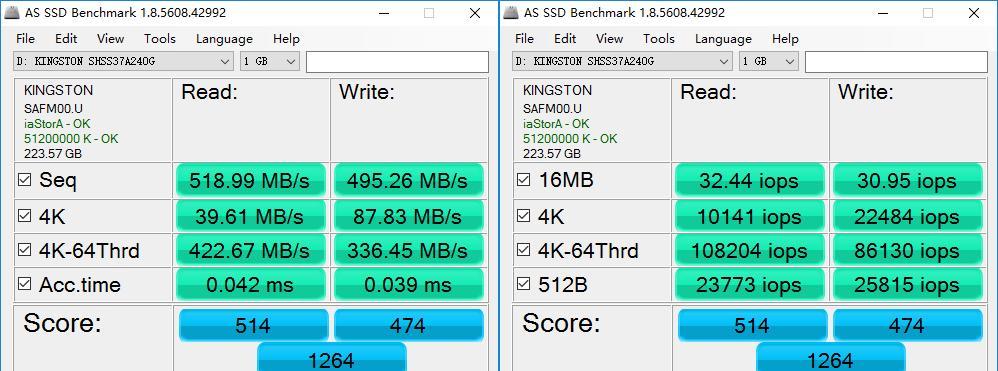This screenshot has height=371, width=998.
Task: Click the 108204 iops read result
Action: [x=750, y=249]
